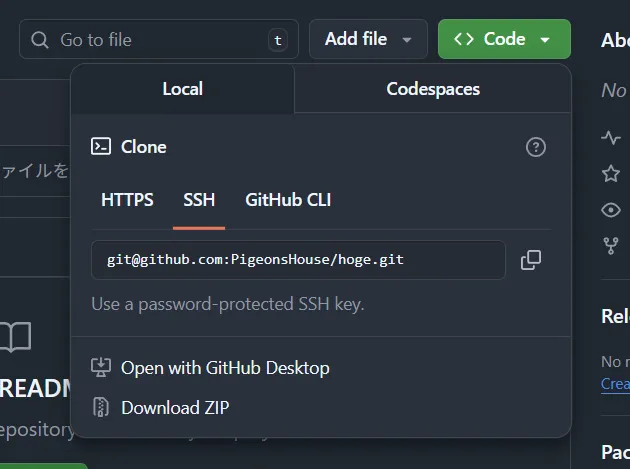
Task: Switch to the Local tab
Action: (x=183, y=89)
